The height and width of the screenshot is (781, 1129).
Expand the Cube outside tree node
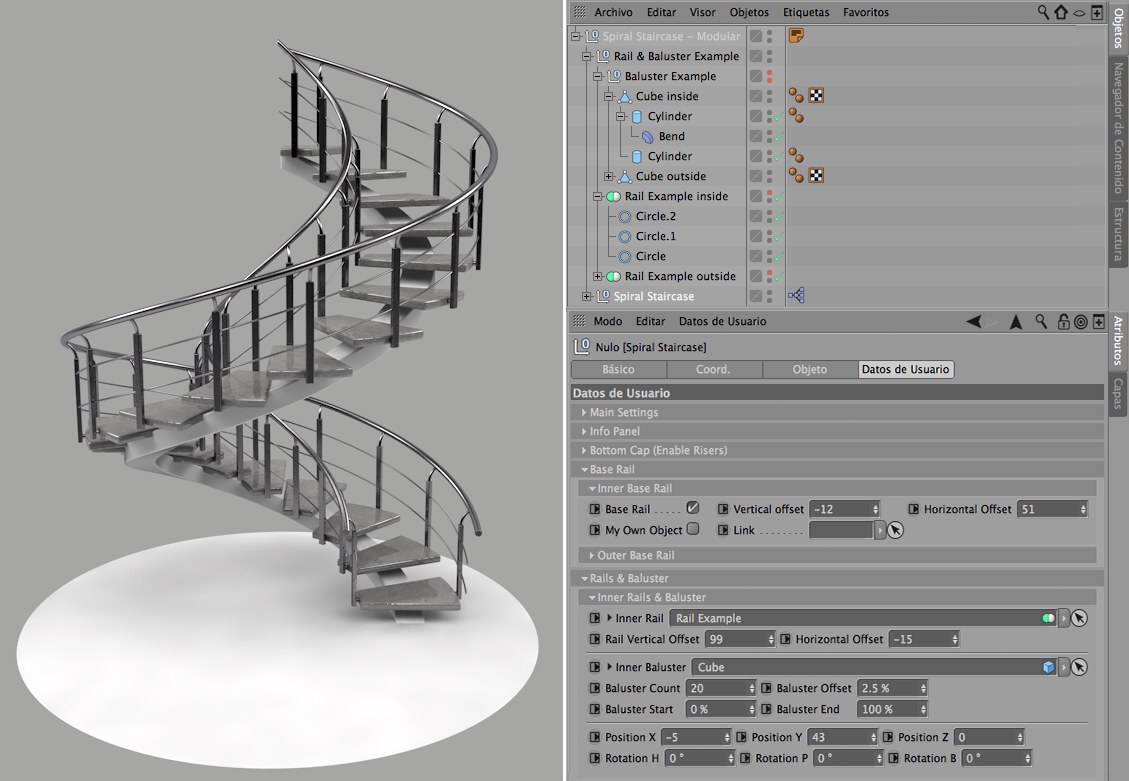609,176
